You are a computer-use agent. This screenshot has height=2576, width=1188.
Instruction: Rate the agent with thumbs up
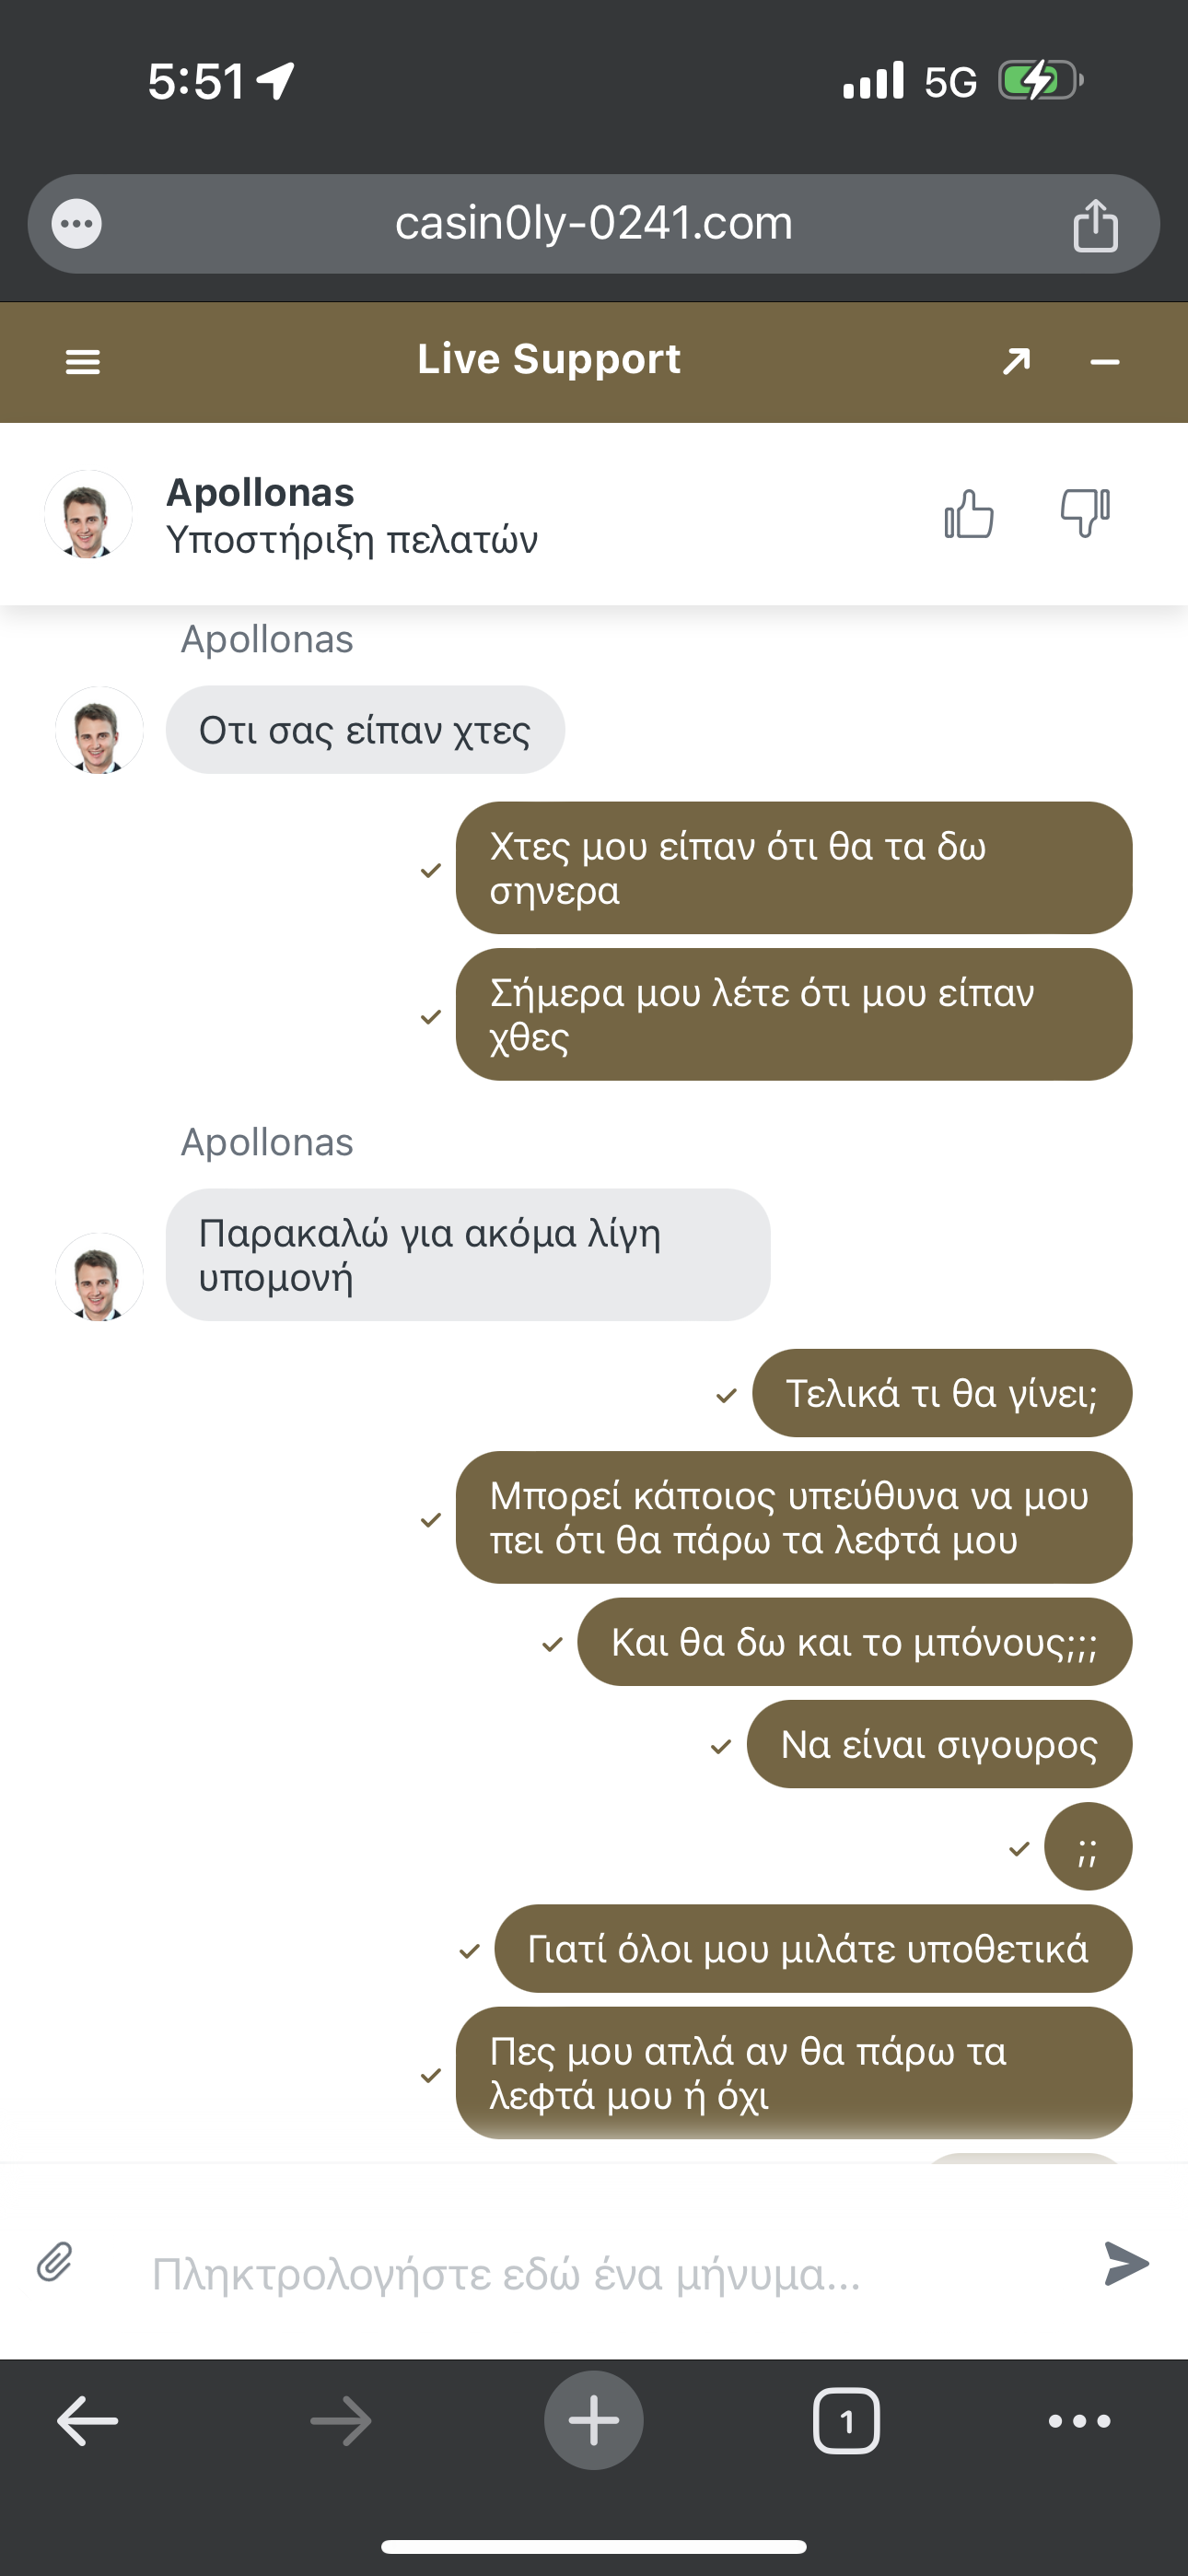click(x=968, y=514)
